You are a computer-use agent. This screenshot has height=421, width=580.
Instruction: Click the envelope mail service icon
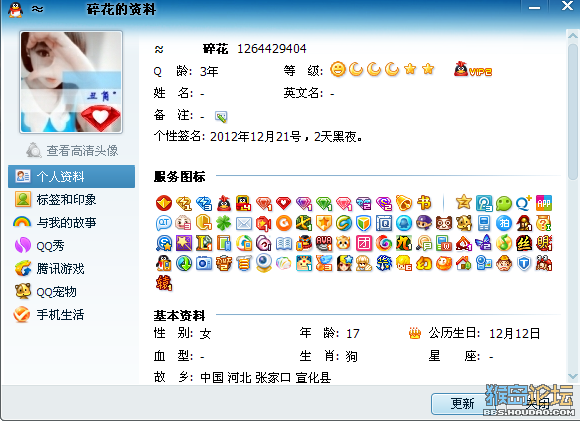click(244, 223)
